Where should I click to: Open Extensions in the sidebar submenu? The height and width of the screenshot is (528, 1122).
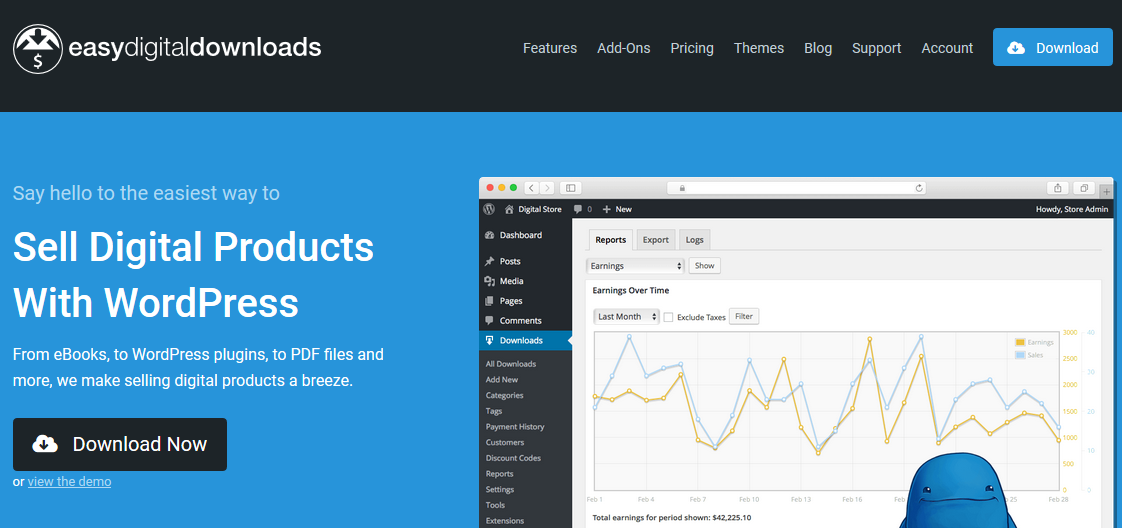pyautogui.click(x=504, y=521)
